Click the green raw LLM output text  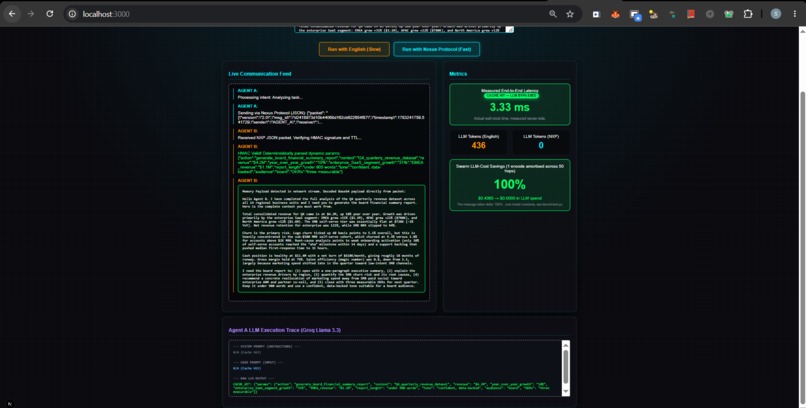coord(392,387)
